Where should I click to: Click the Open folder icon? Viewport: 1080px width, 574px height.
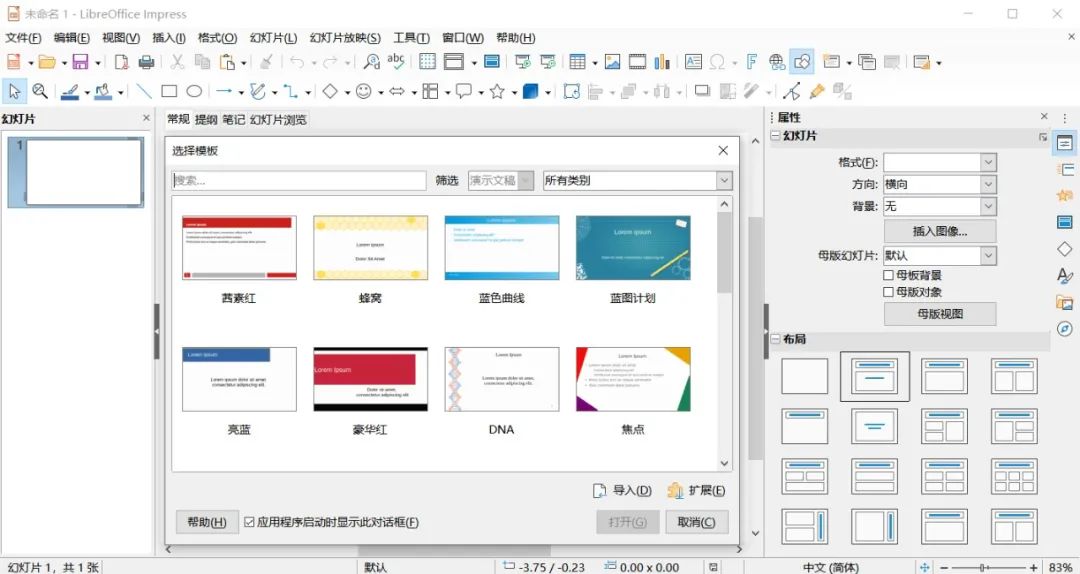click(x=47, y=62)
